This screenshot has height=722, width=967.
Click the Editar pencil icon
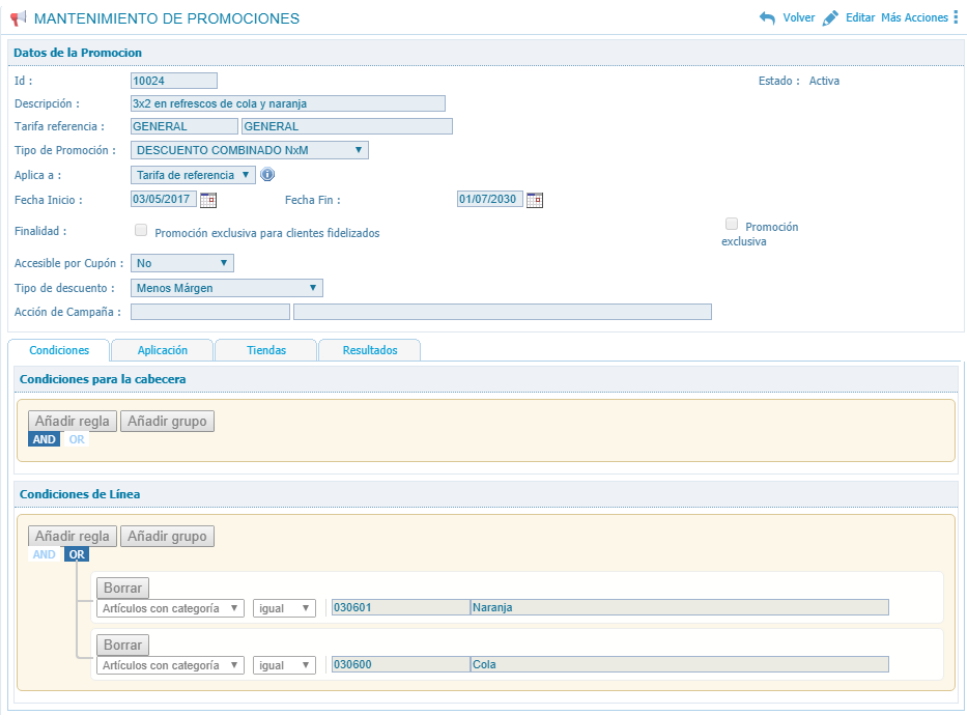(829, 19)
